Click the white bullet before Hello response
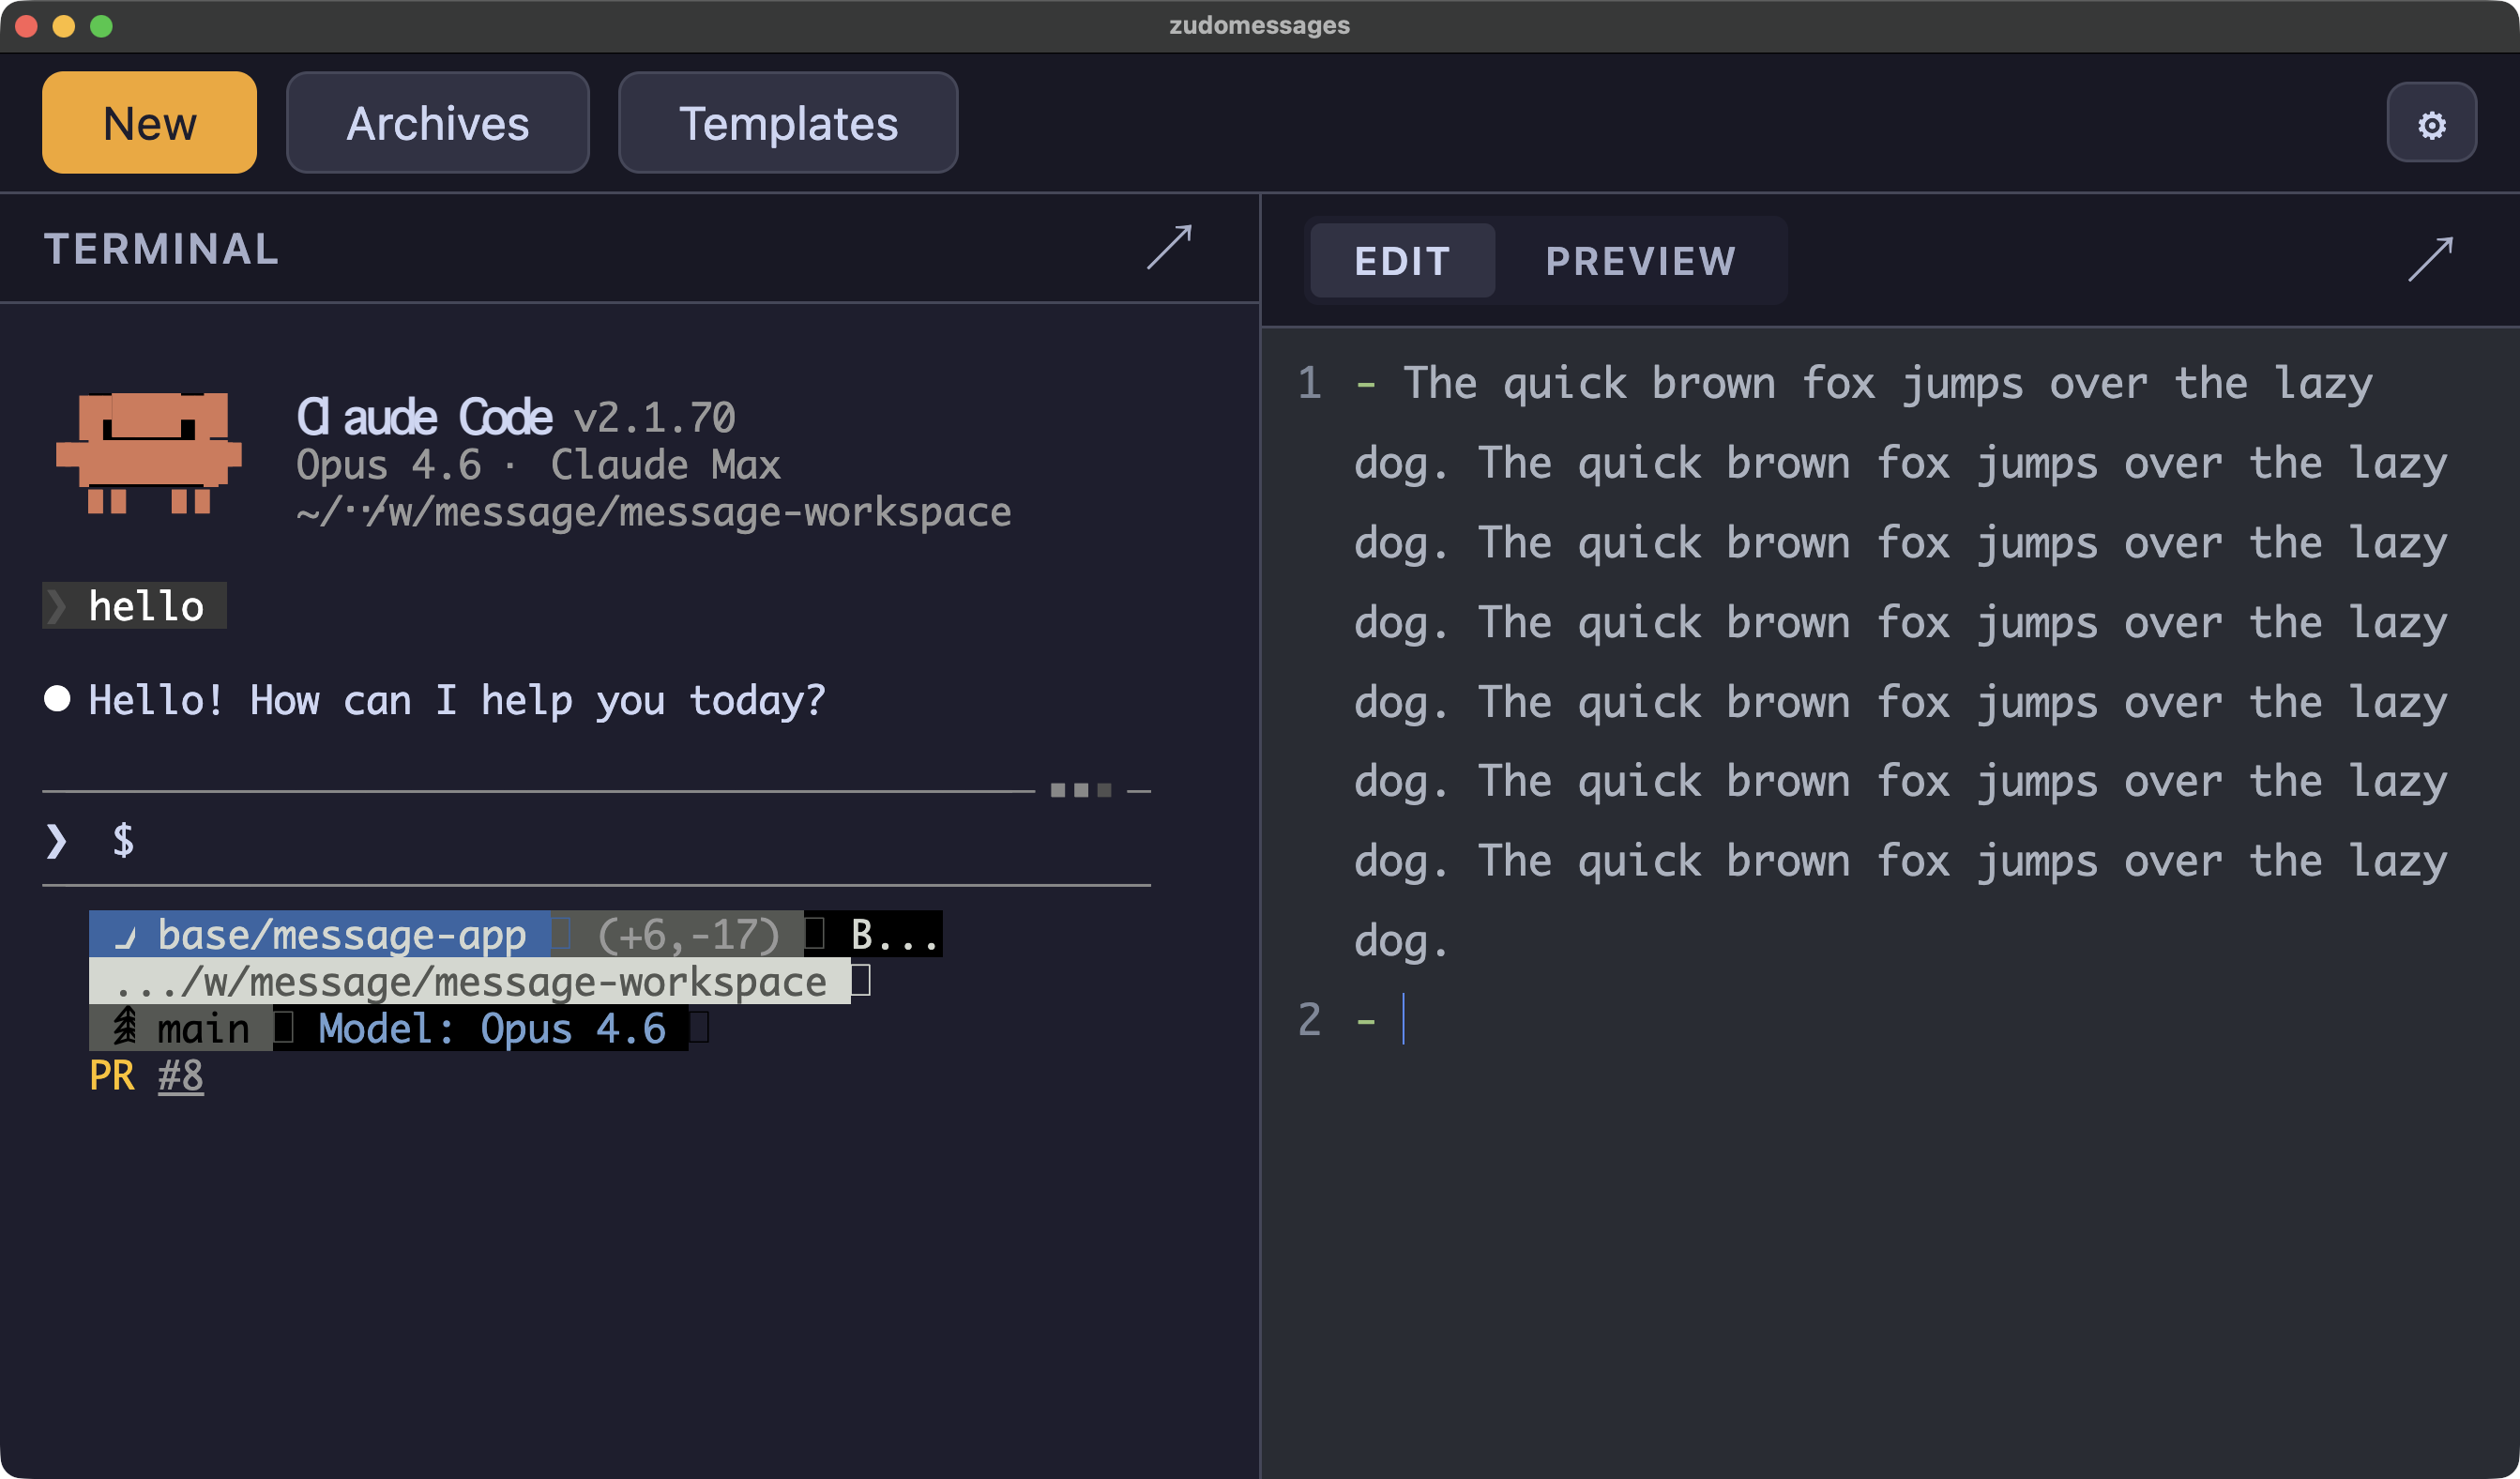Image resolution: width=2520 pixels, height=1479 pixels. coord(58,699)
